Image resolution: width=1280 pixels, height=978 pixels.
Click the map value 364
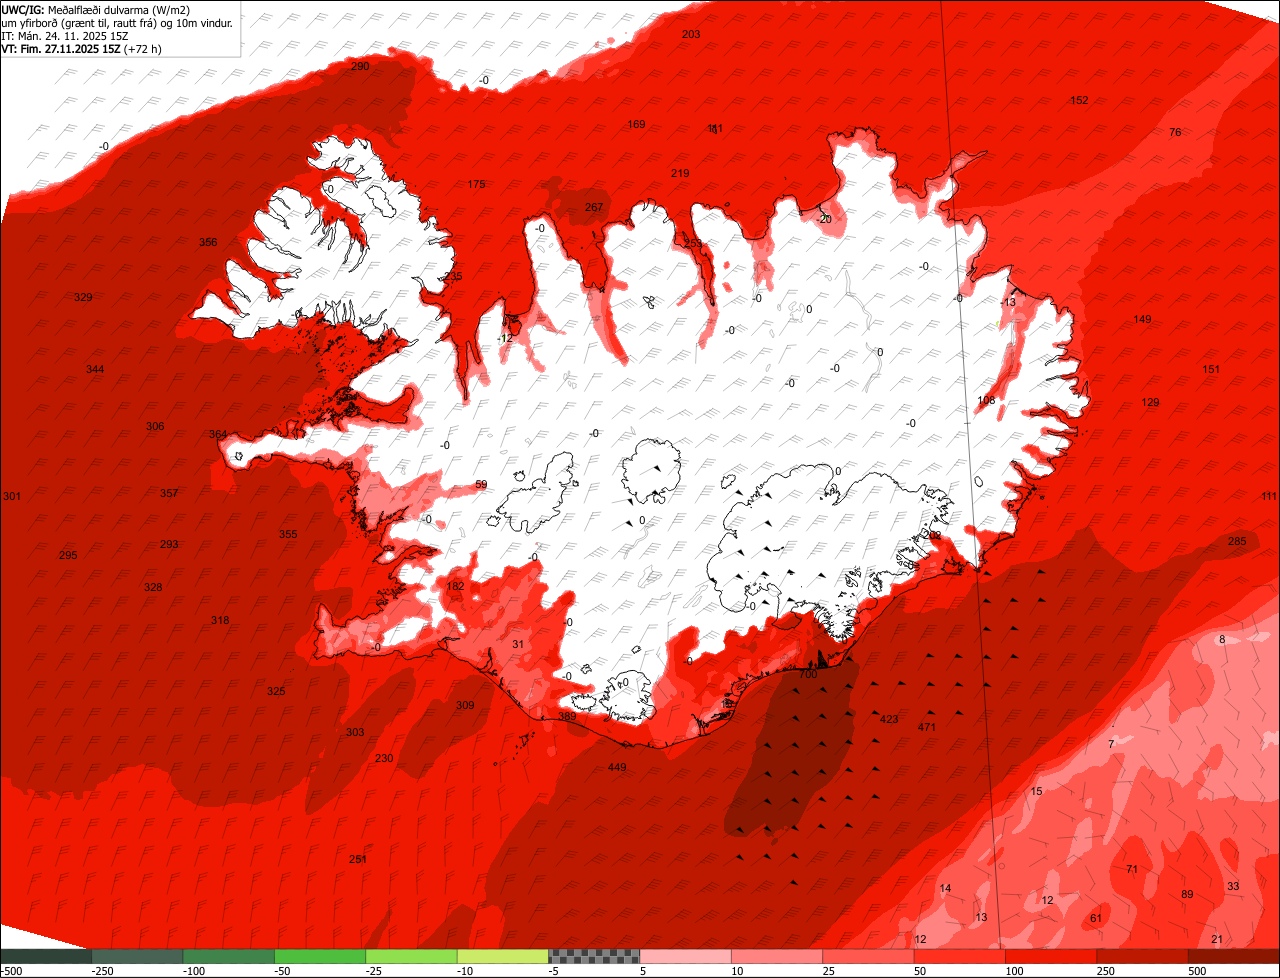coord(218,434)
